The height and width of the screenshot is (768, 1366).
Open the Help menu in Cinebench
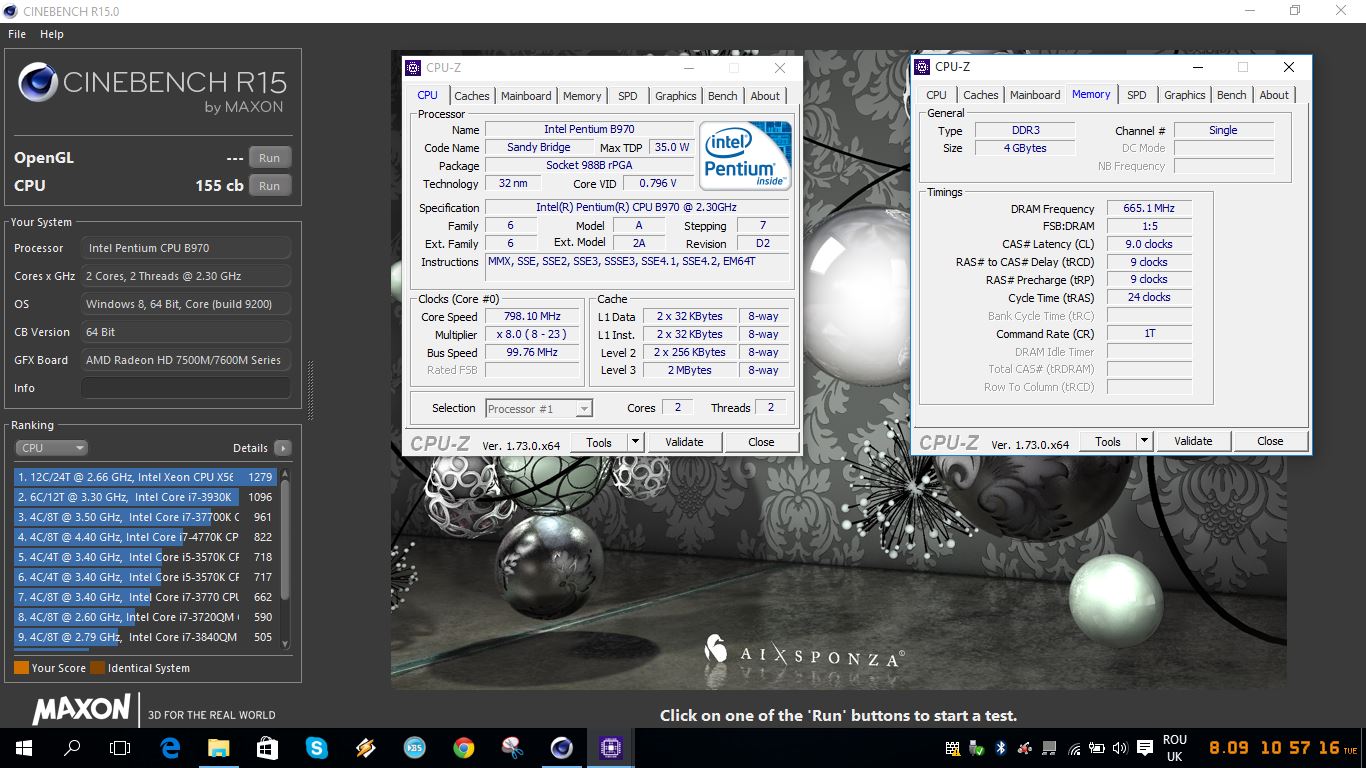coord(52,34)
